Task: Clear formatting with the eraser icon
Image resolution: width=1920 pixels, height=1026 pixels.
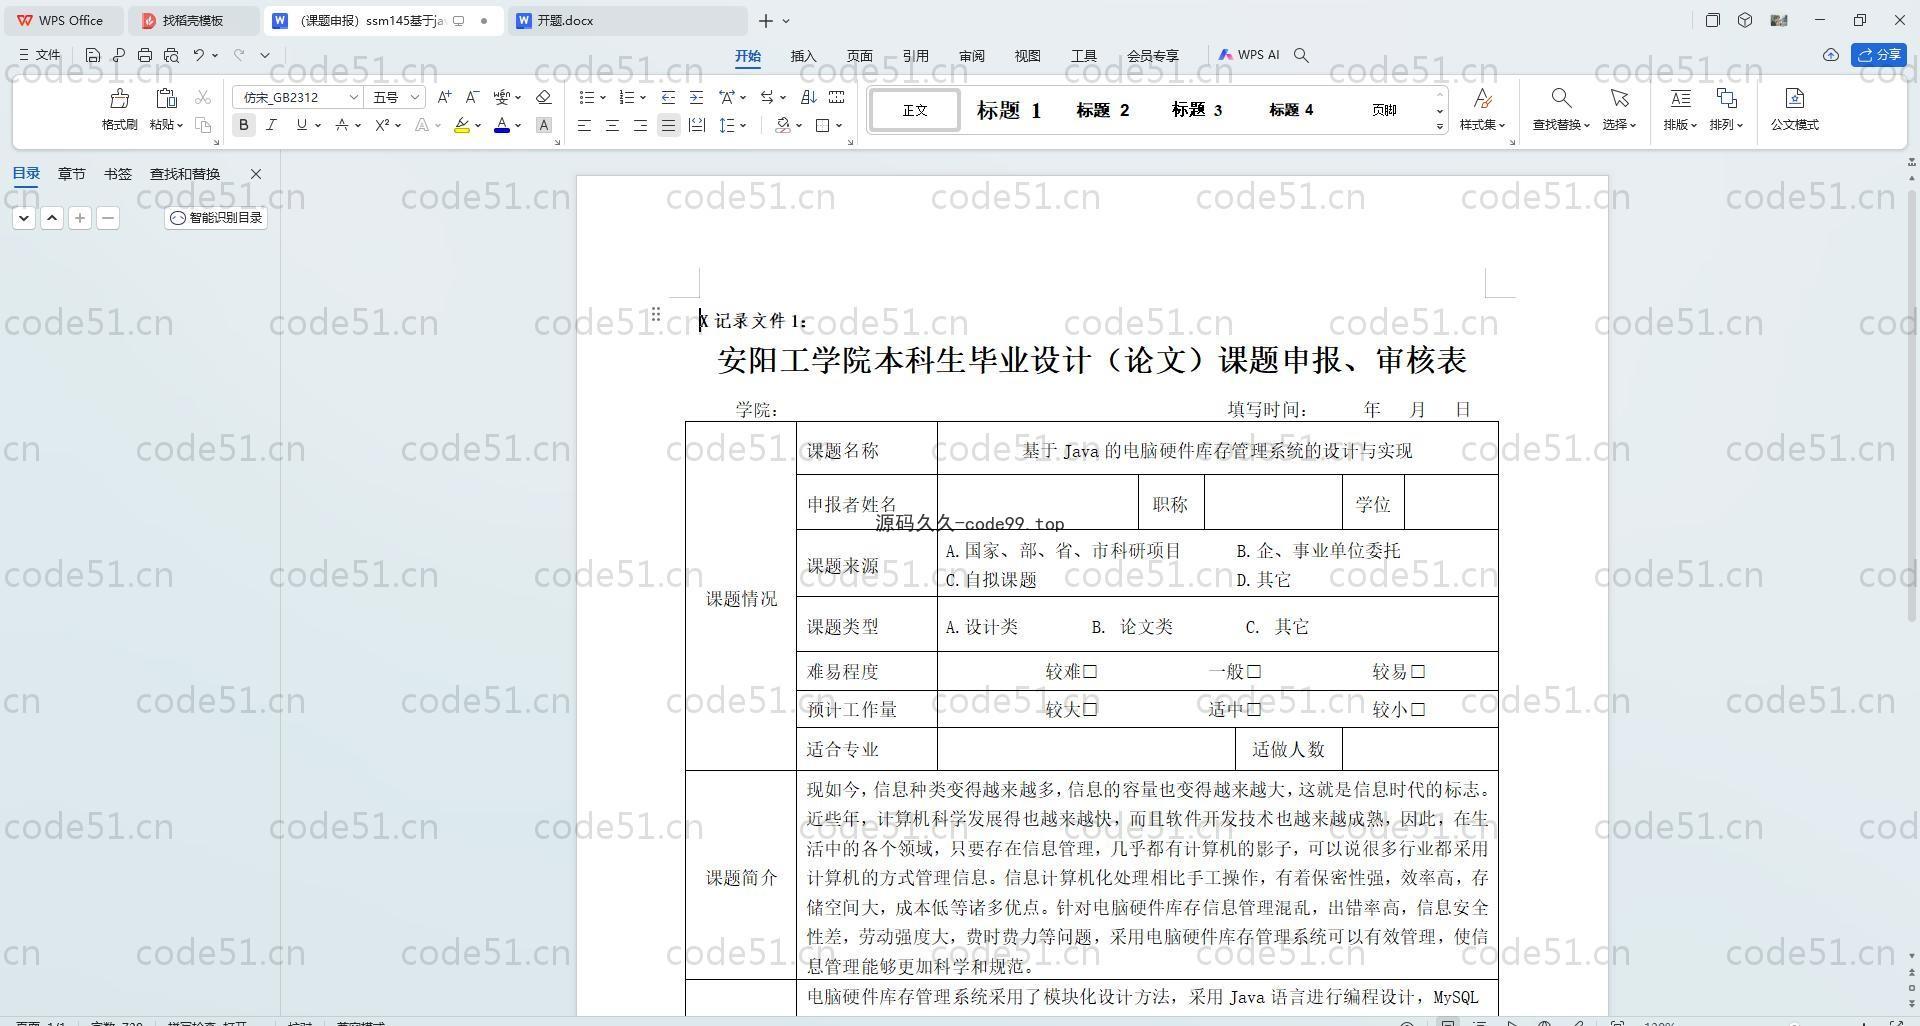Action: (543, 97)
